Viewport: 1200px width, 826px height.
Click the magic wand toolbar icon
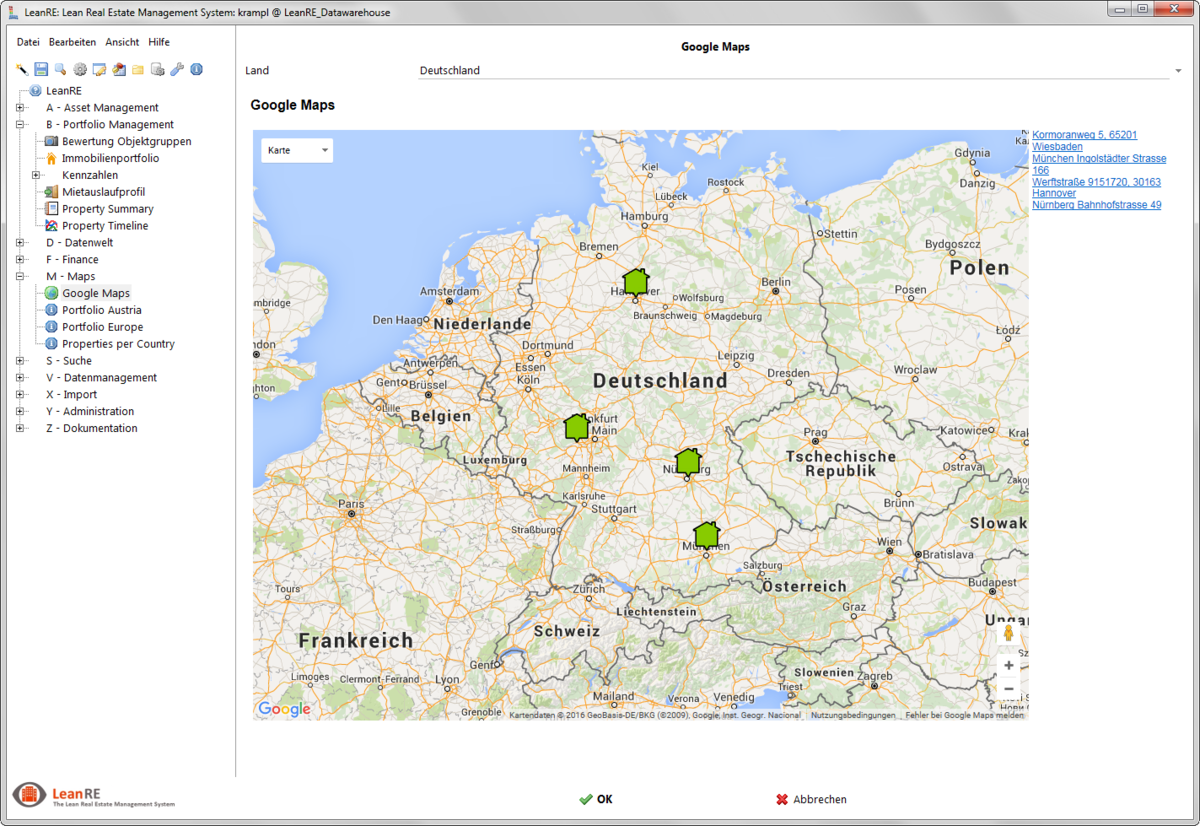point(22,69)
